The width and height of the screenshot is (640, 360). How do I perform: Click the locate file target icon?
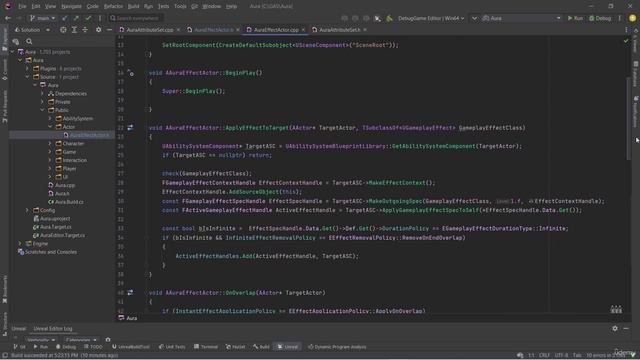(63, 30)
